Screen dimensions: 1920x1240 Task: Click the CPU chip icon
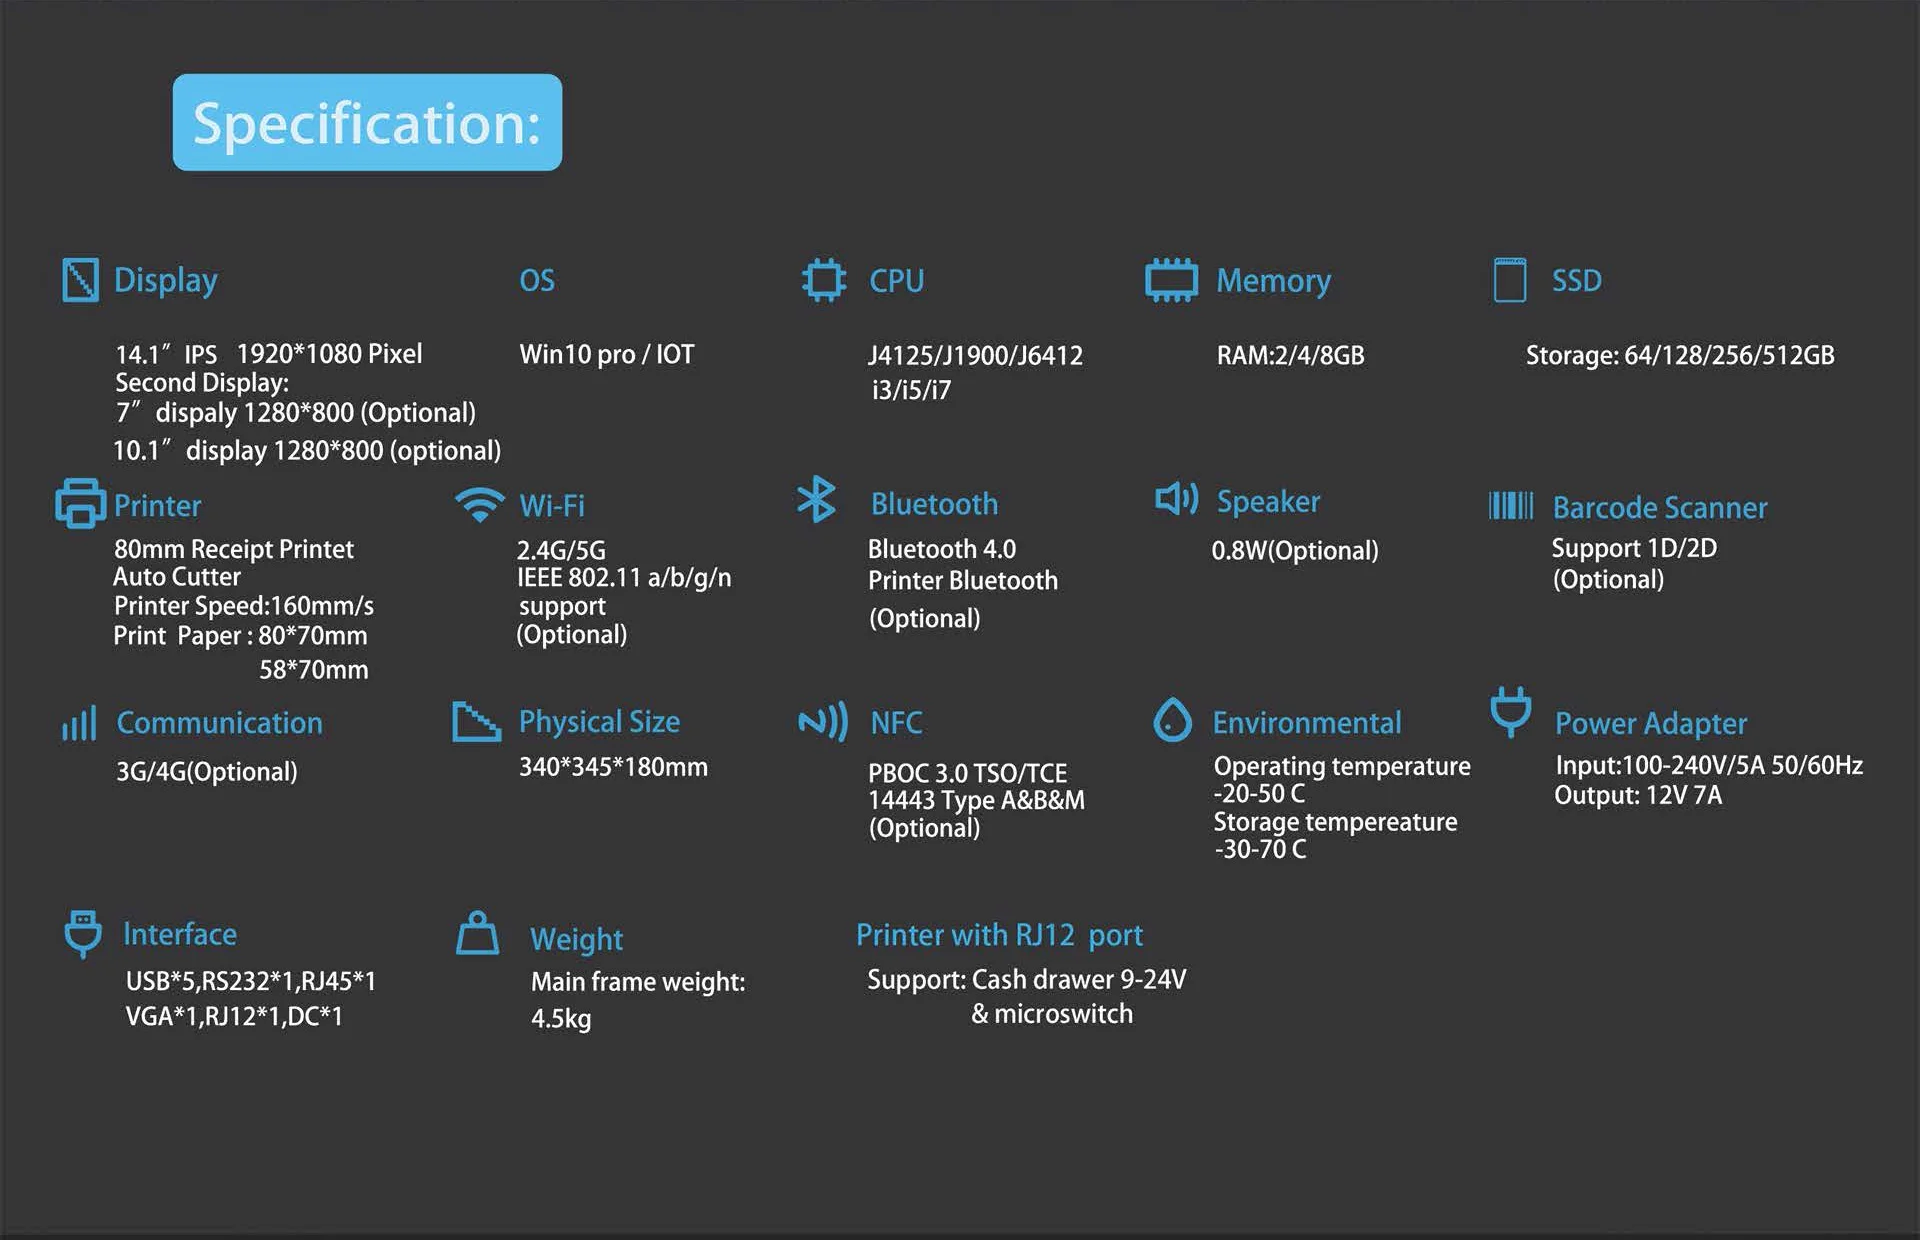click(824, 280)
